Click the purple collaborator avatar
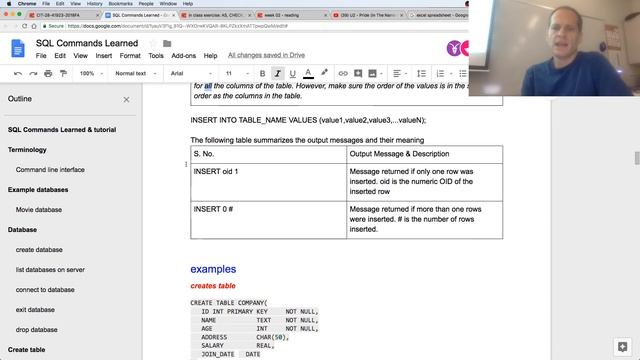 point(454,48)
